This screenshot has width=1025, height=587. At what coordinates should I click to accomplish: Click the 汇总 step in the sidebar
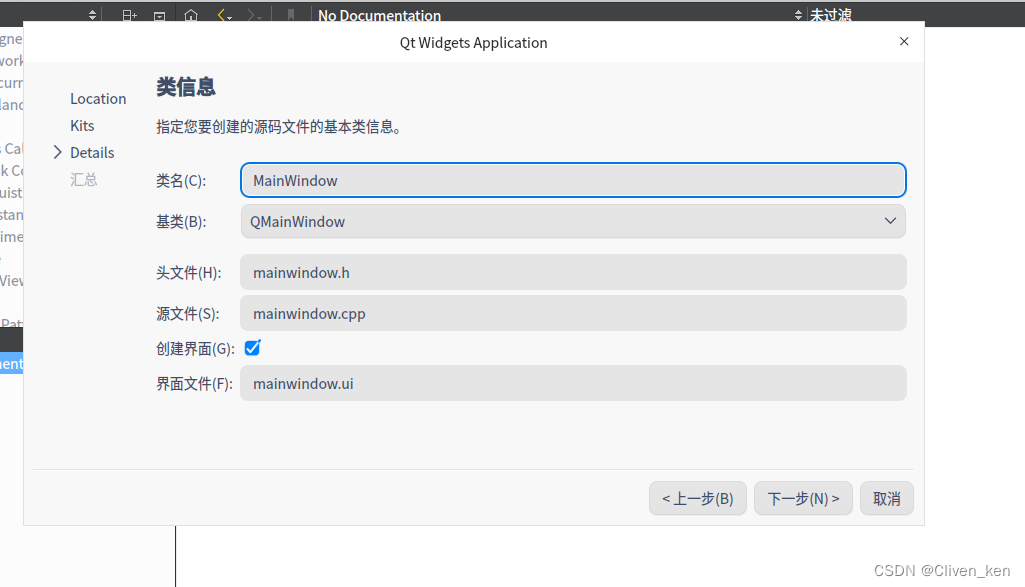pyautogui.click(x=84, y=179)
